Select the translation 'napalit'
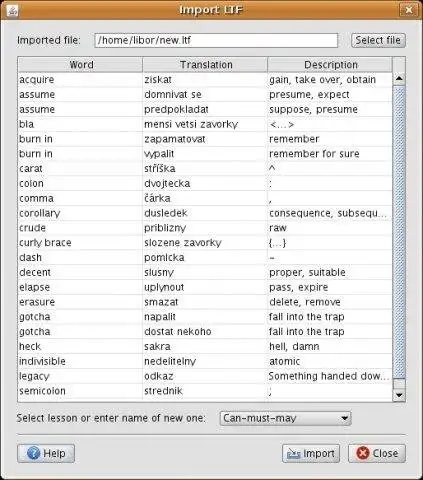Viewport: 423px width, 480px height. click(x=205, y=317)
